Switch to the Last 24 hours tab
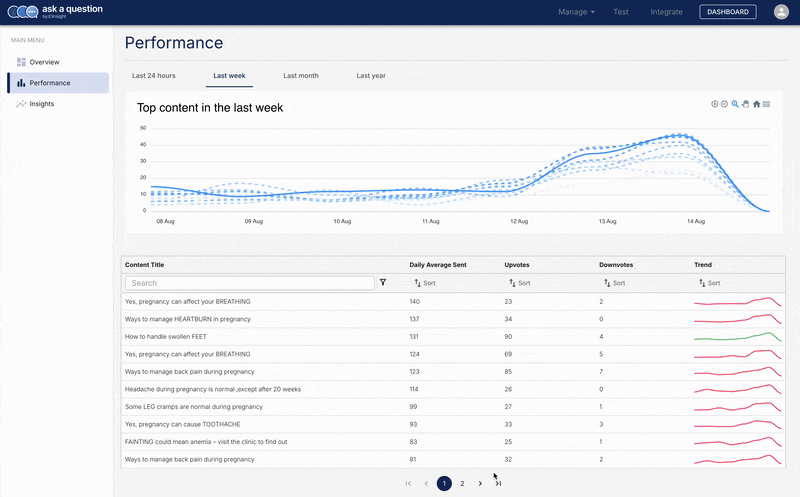Image resolution: width=800 pixels, height=497 pixels. click(154, 76)
